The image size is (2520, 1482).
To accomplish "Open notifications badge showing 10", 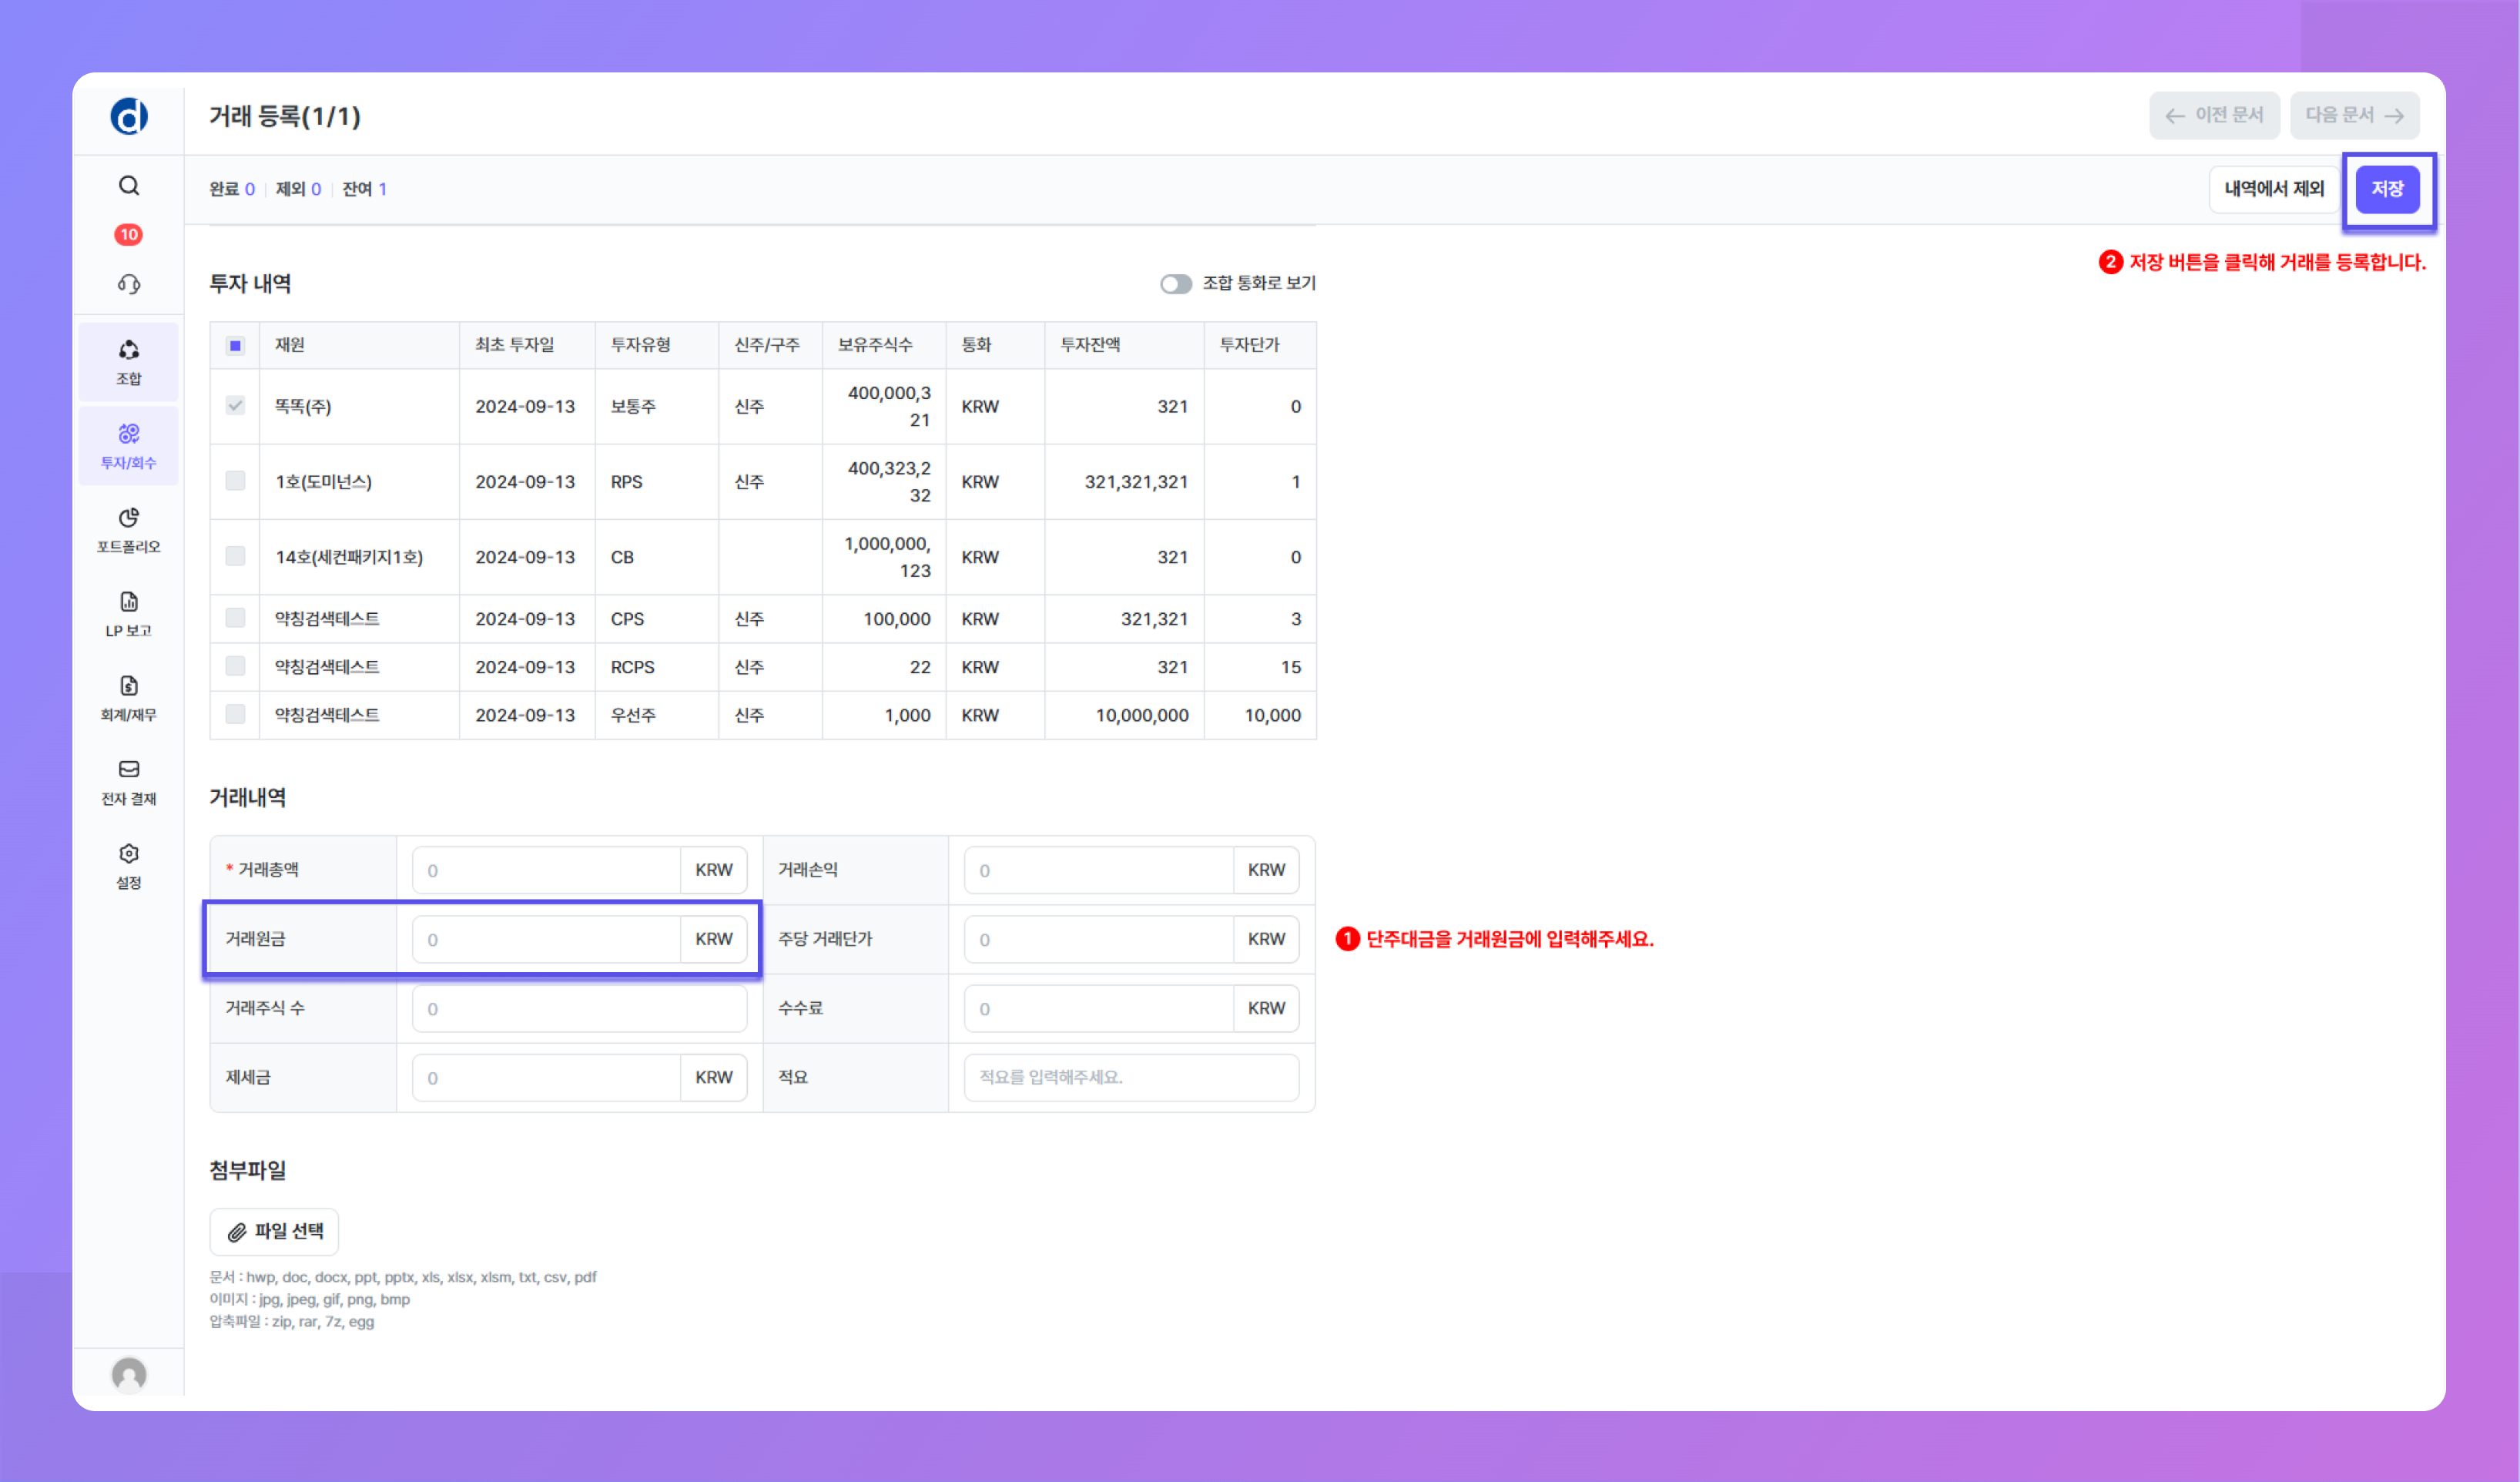I will tap(128, 235).
